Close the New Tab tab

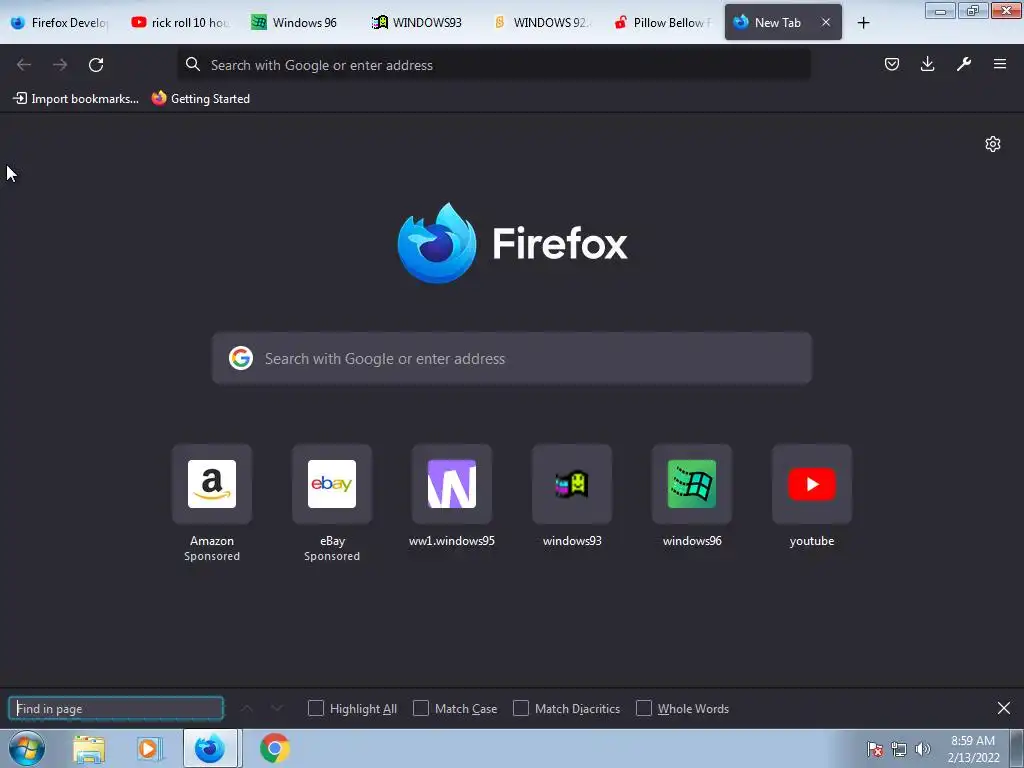click(826, 22)
